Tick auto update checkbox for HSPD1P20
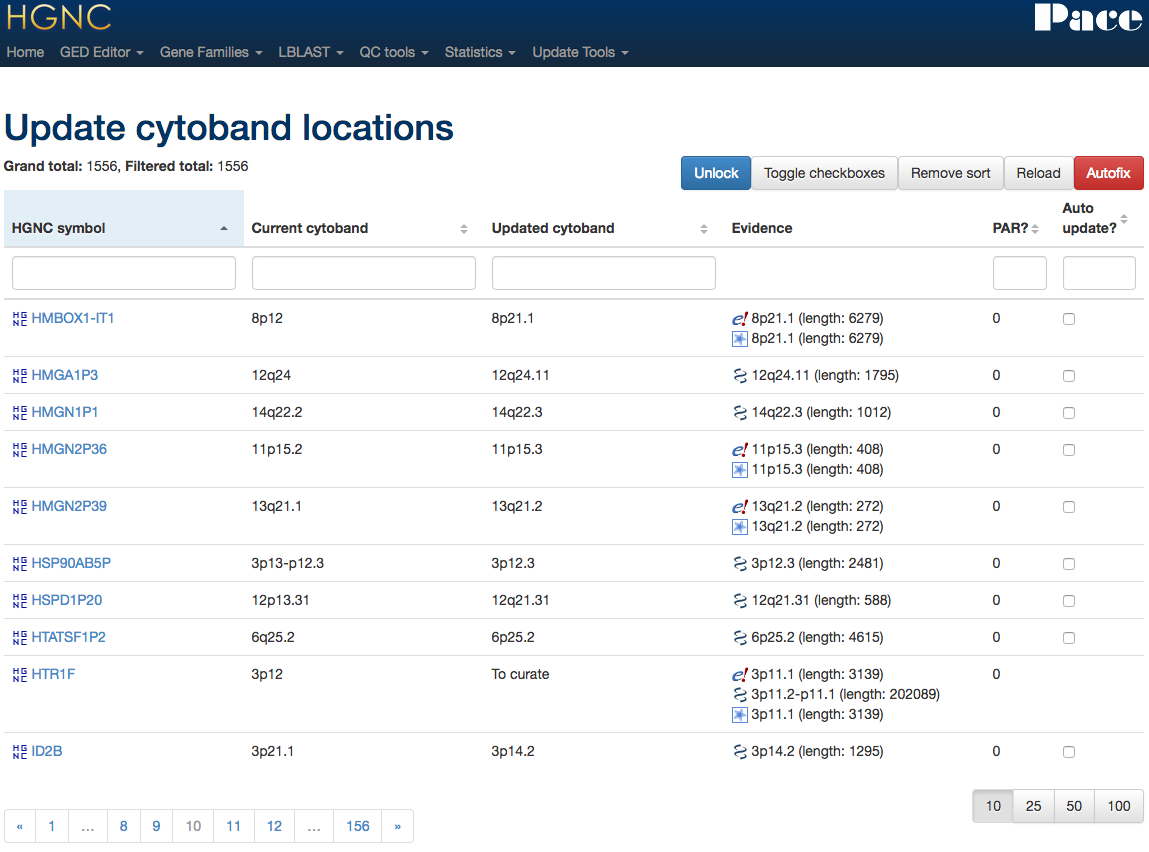This screenshot has width=1149, height=852. (1069, 601)
